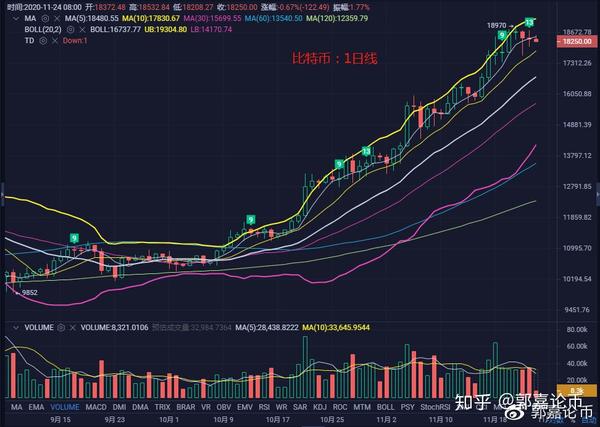This screenshot has height=427, width=600.
Task: Click the purple MA(30):15699.55 legend value
Action: point(212,18)
